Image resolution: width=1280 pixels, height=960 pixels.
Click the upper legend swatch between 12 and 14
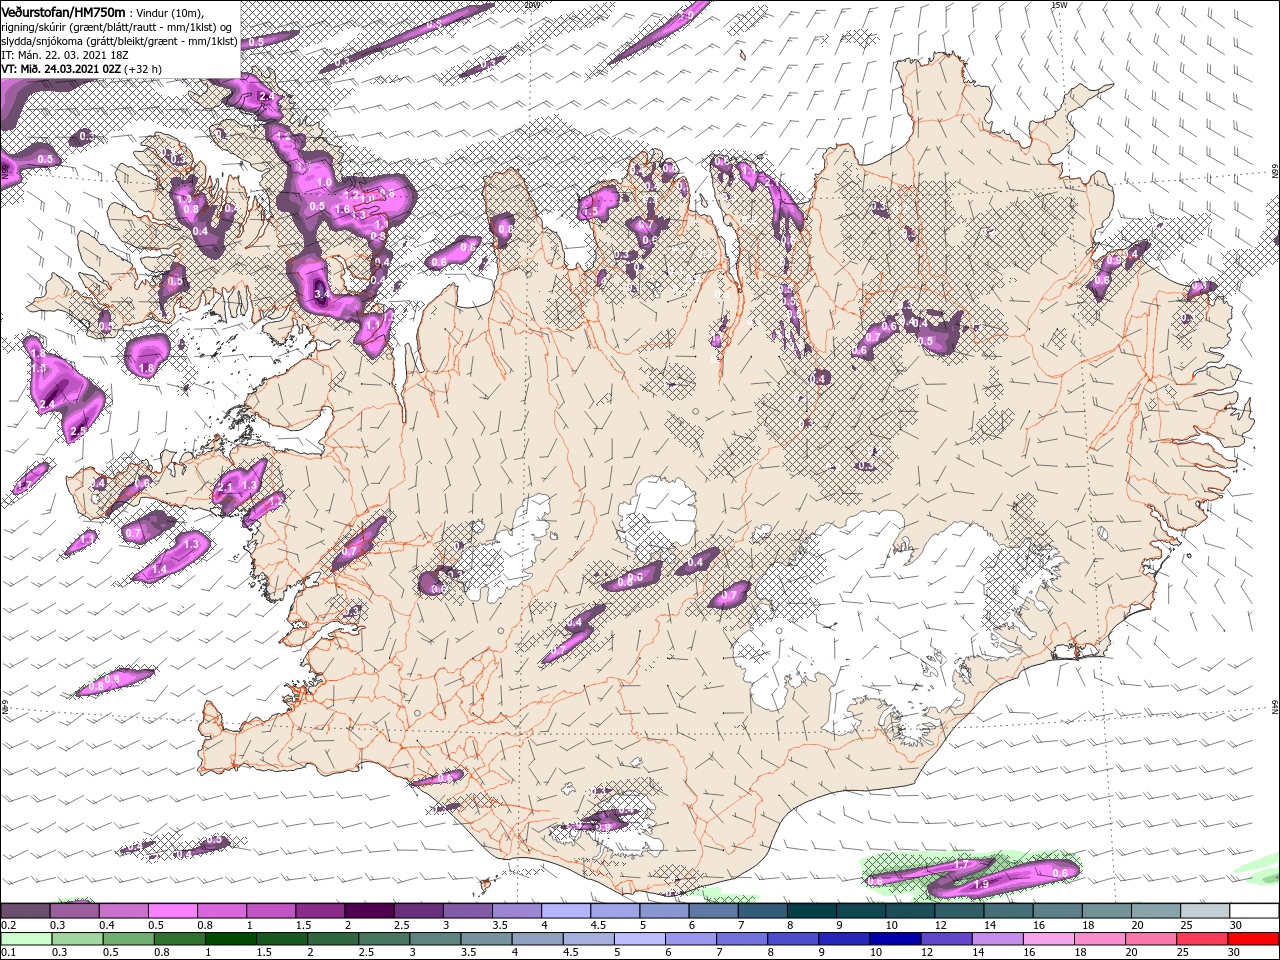point(960,911)
